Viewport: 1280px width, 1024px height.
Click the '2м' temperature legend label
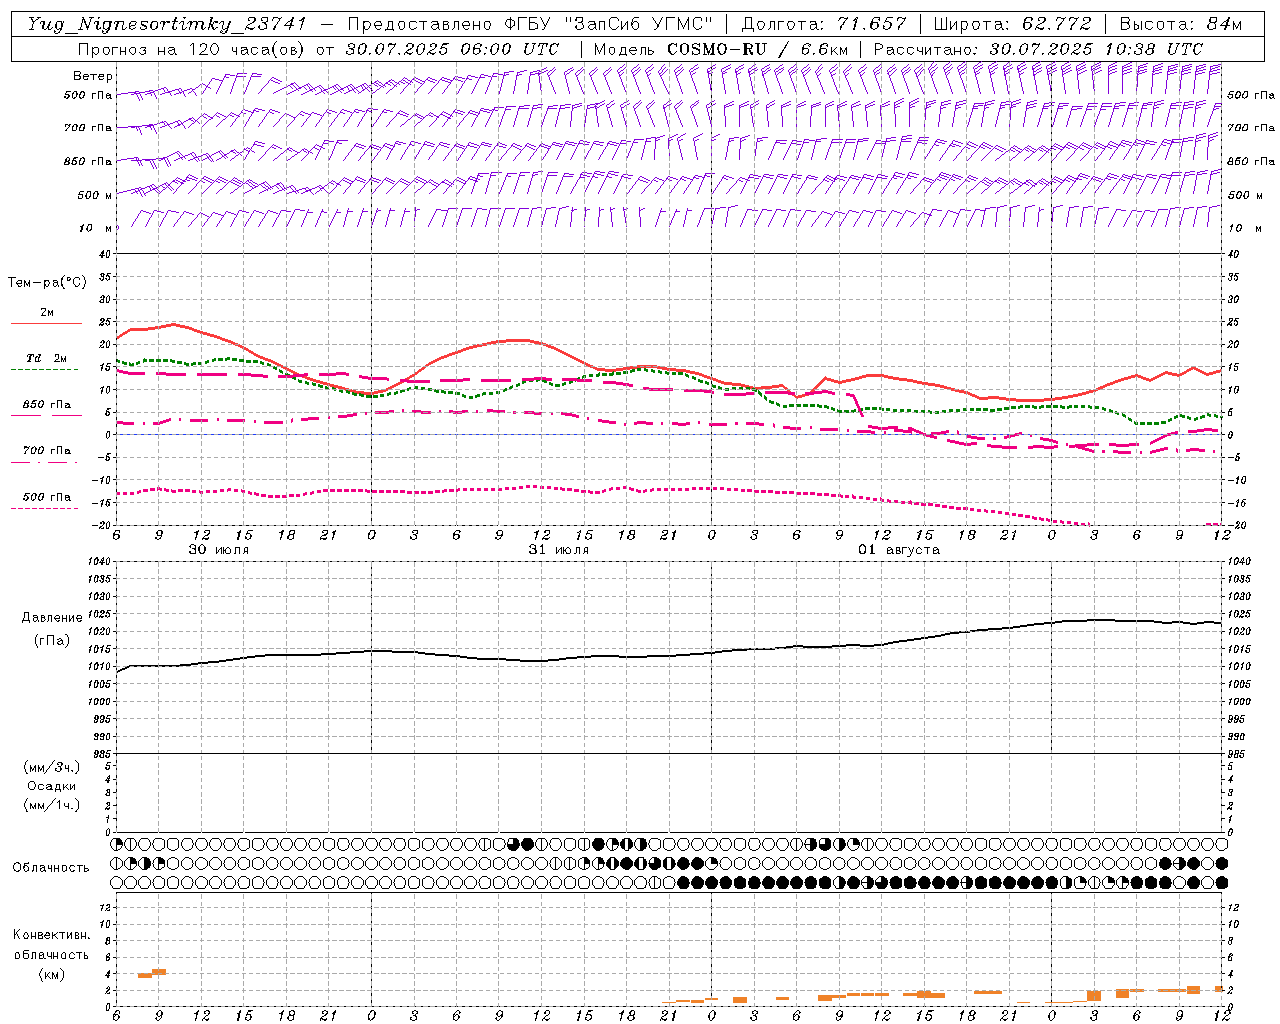[x=47, y=312]
